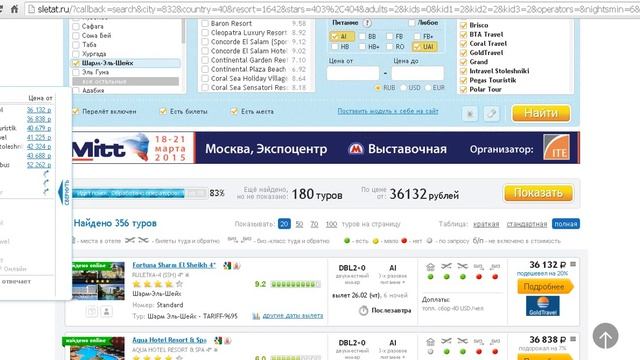Screen dimensions: 640x360
Task: Click the resort list scrollbar
Action: pyautogui.click(x=183, y=31)
